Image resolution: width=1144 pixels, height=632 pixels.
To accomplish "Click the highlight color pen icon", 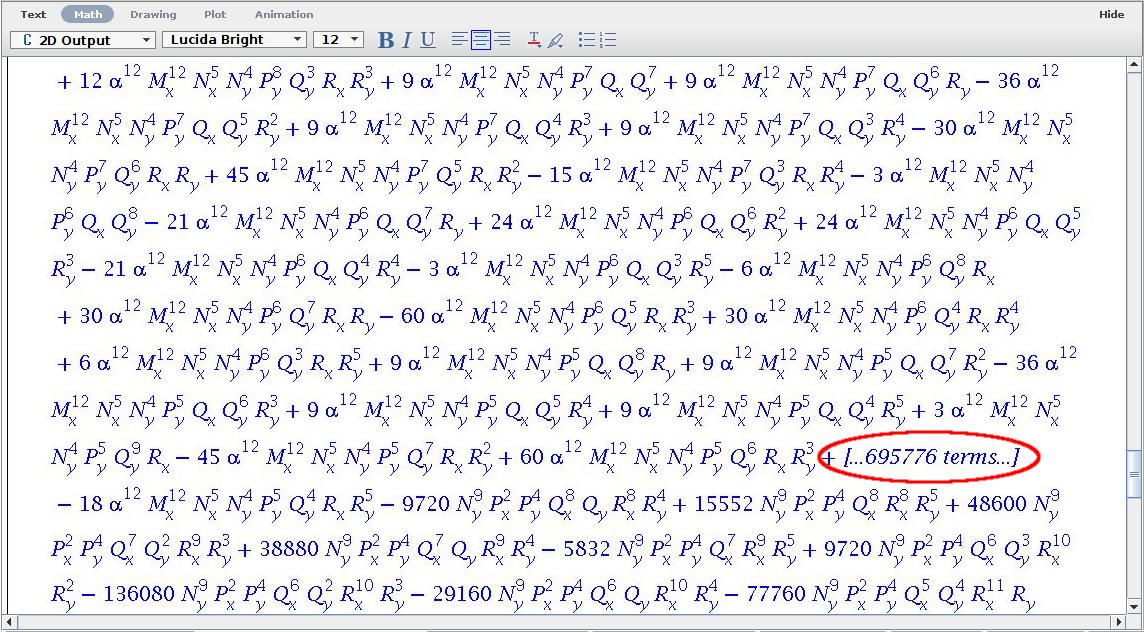I will [556, 40].
